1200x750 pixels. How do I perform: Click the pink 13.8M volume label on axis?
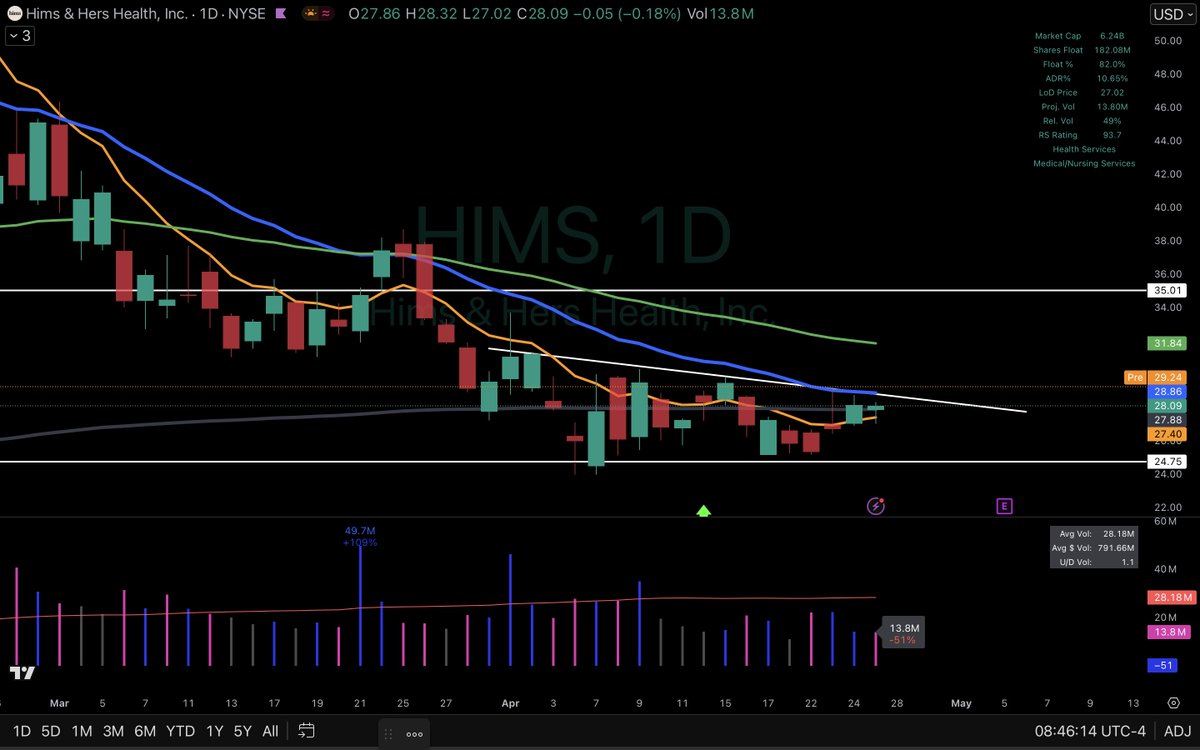1167,633
